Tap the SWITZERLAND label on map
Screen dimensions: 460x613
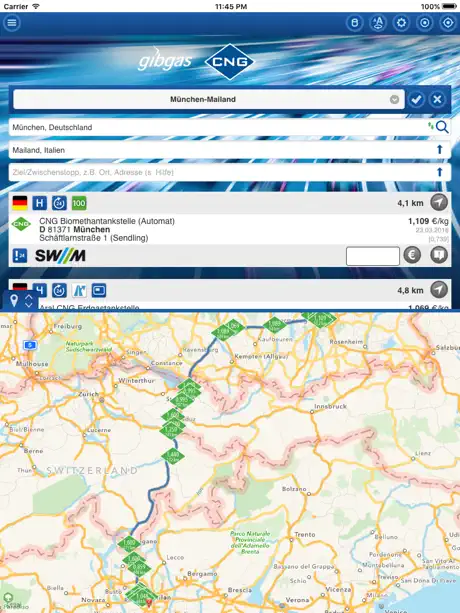point(92,470)
